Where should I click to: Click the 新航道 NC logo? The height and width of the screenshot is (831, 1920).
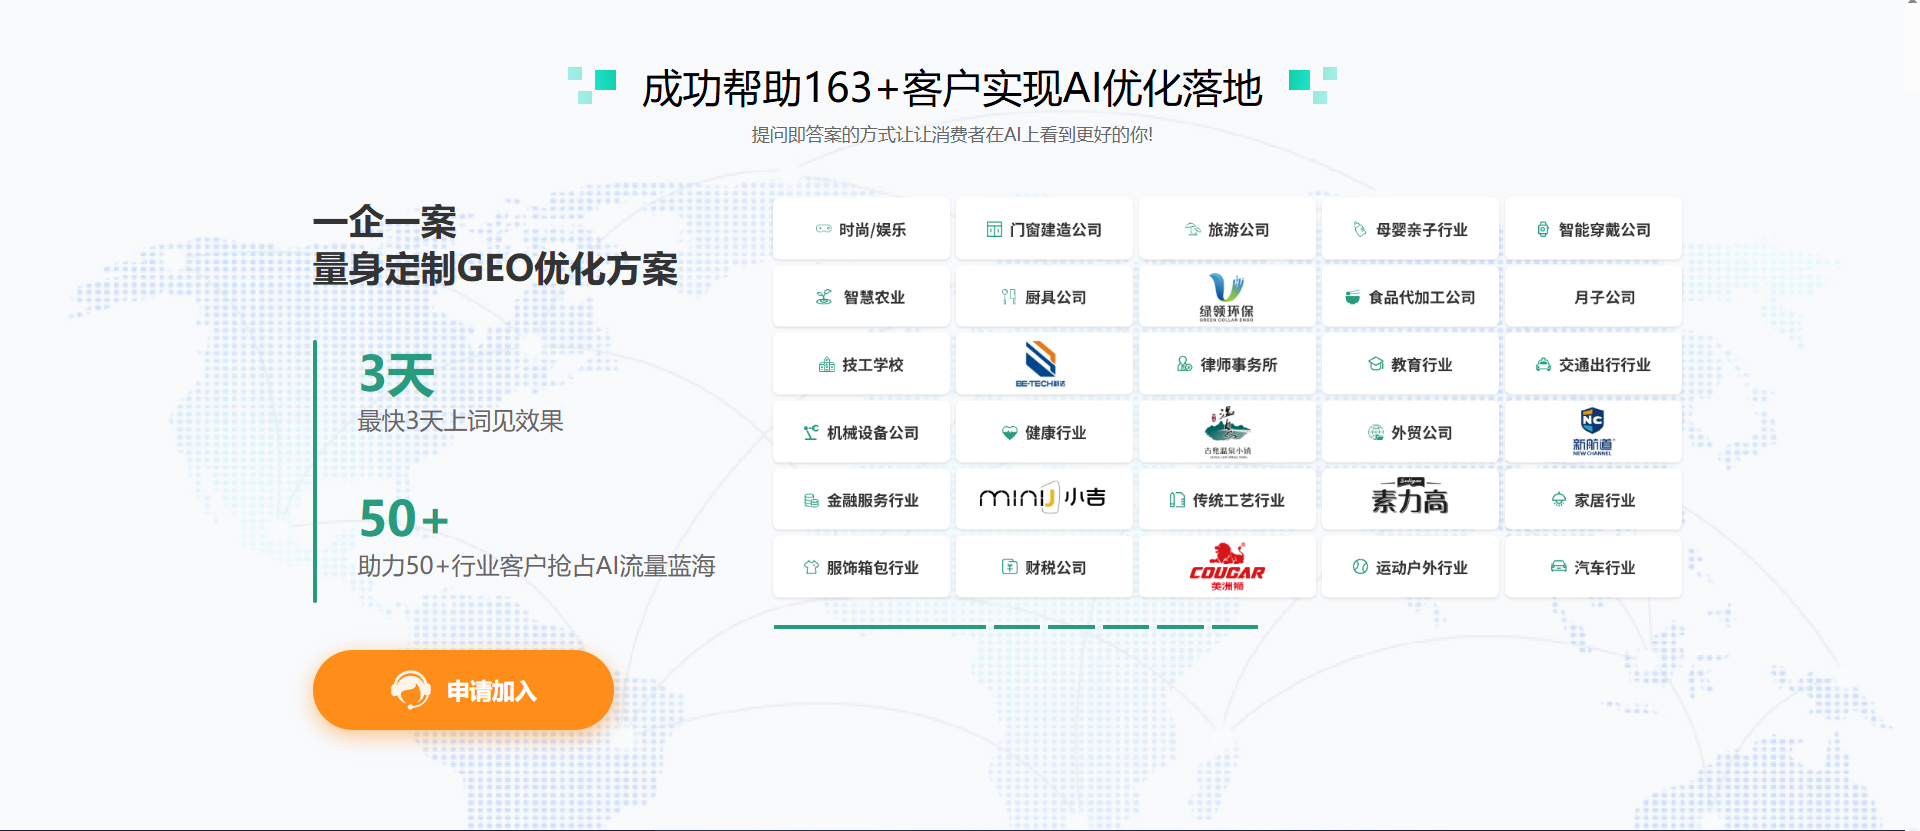click(1593, 432)
